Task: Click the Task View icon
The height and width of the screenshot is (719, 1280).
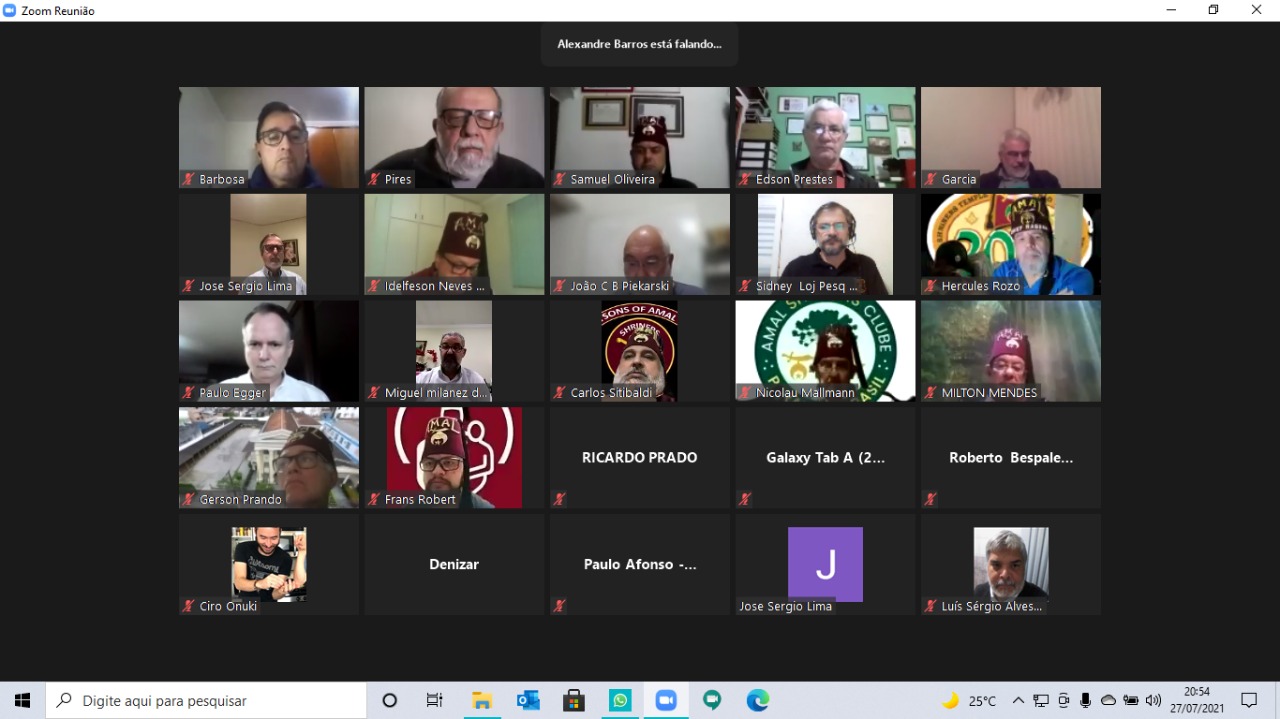Action: pos(435,701)
